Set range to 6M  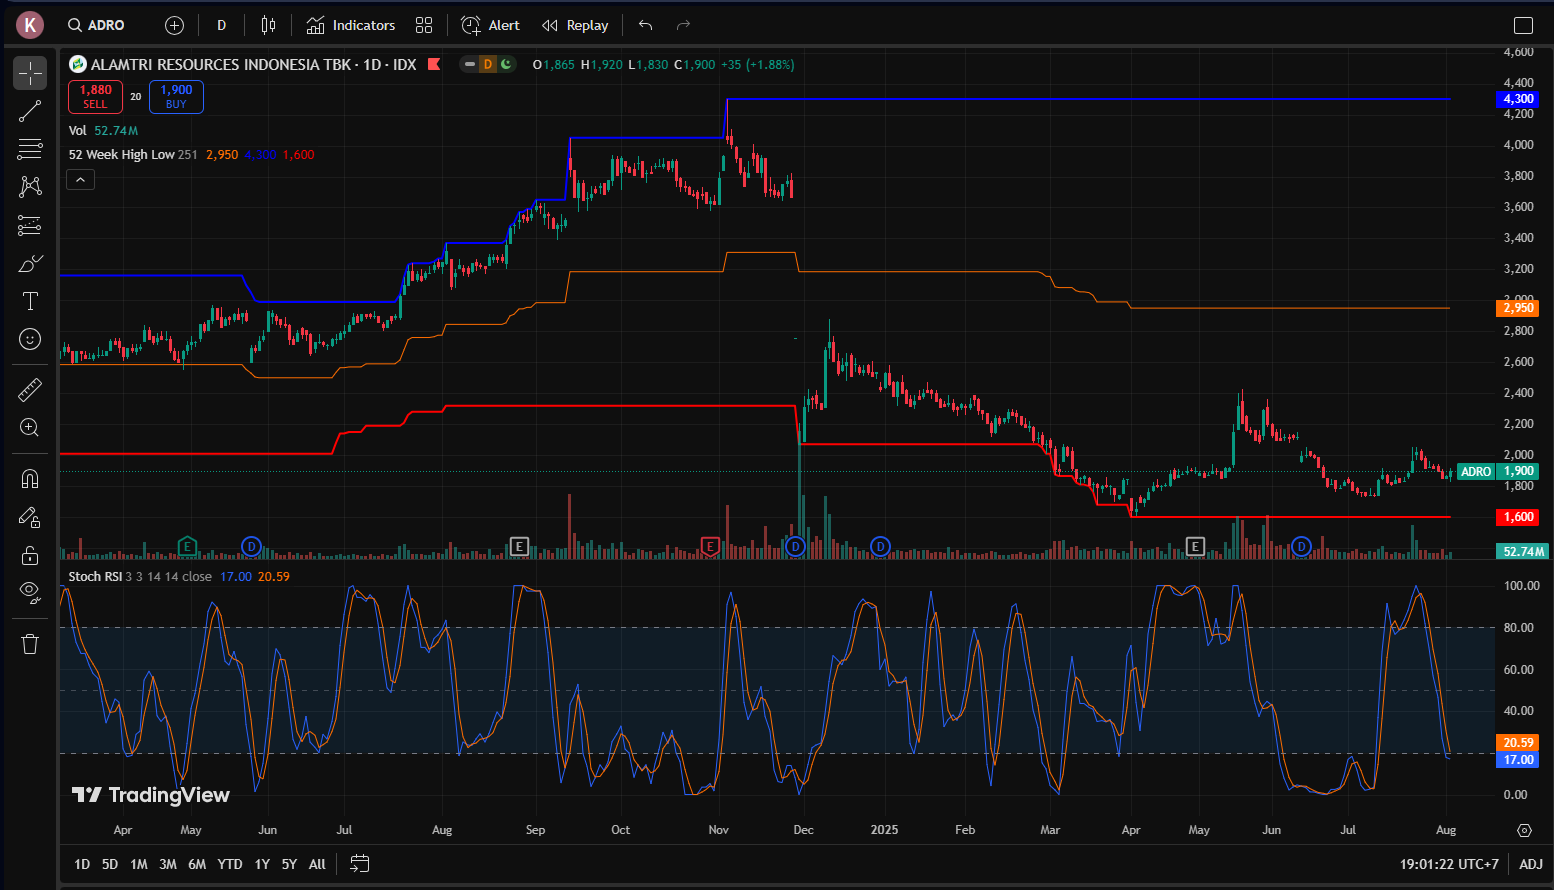197,864
